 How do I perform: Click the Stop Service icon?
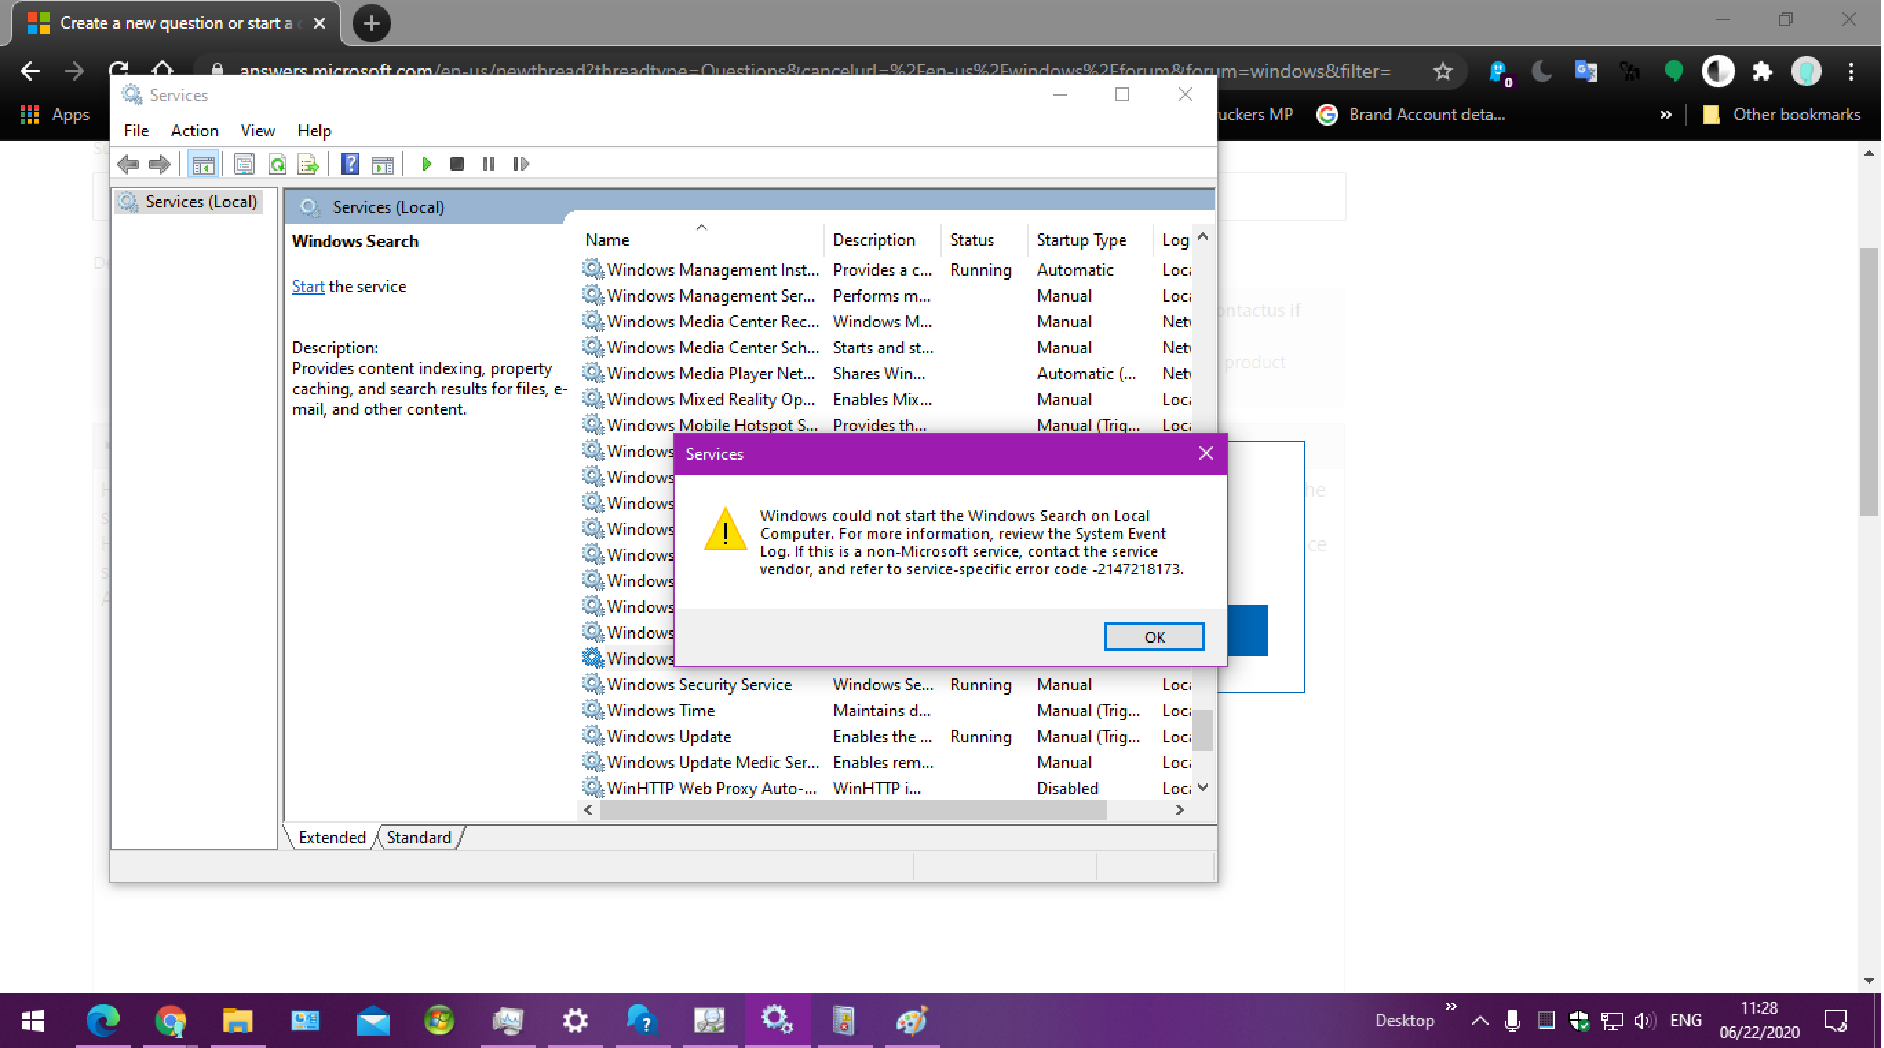[x=457, y=164]
